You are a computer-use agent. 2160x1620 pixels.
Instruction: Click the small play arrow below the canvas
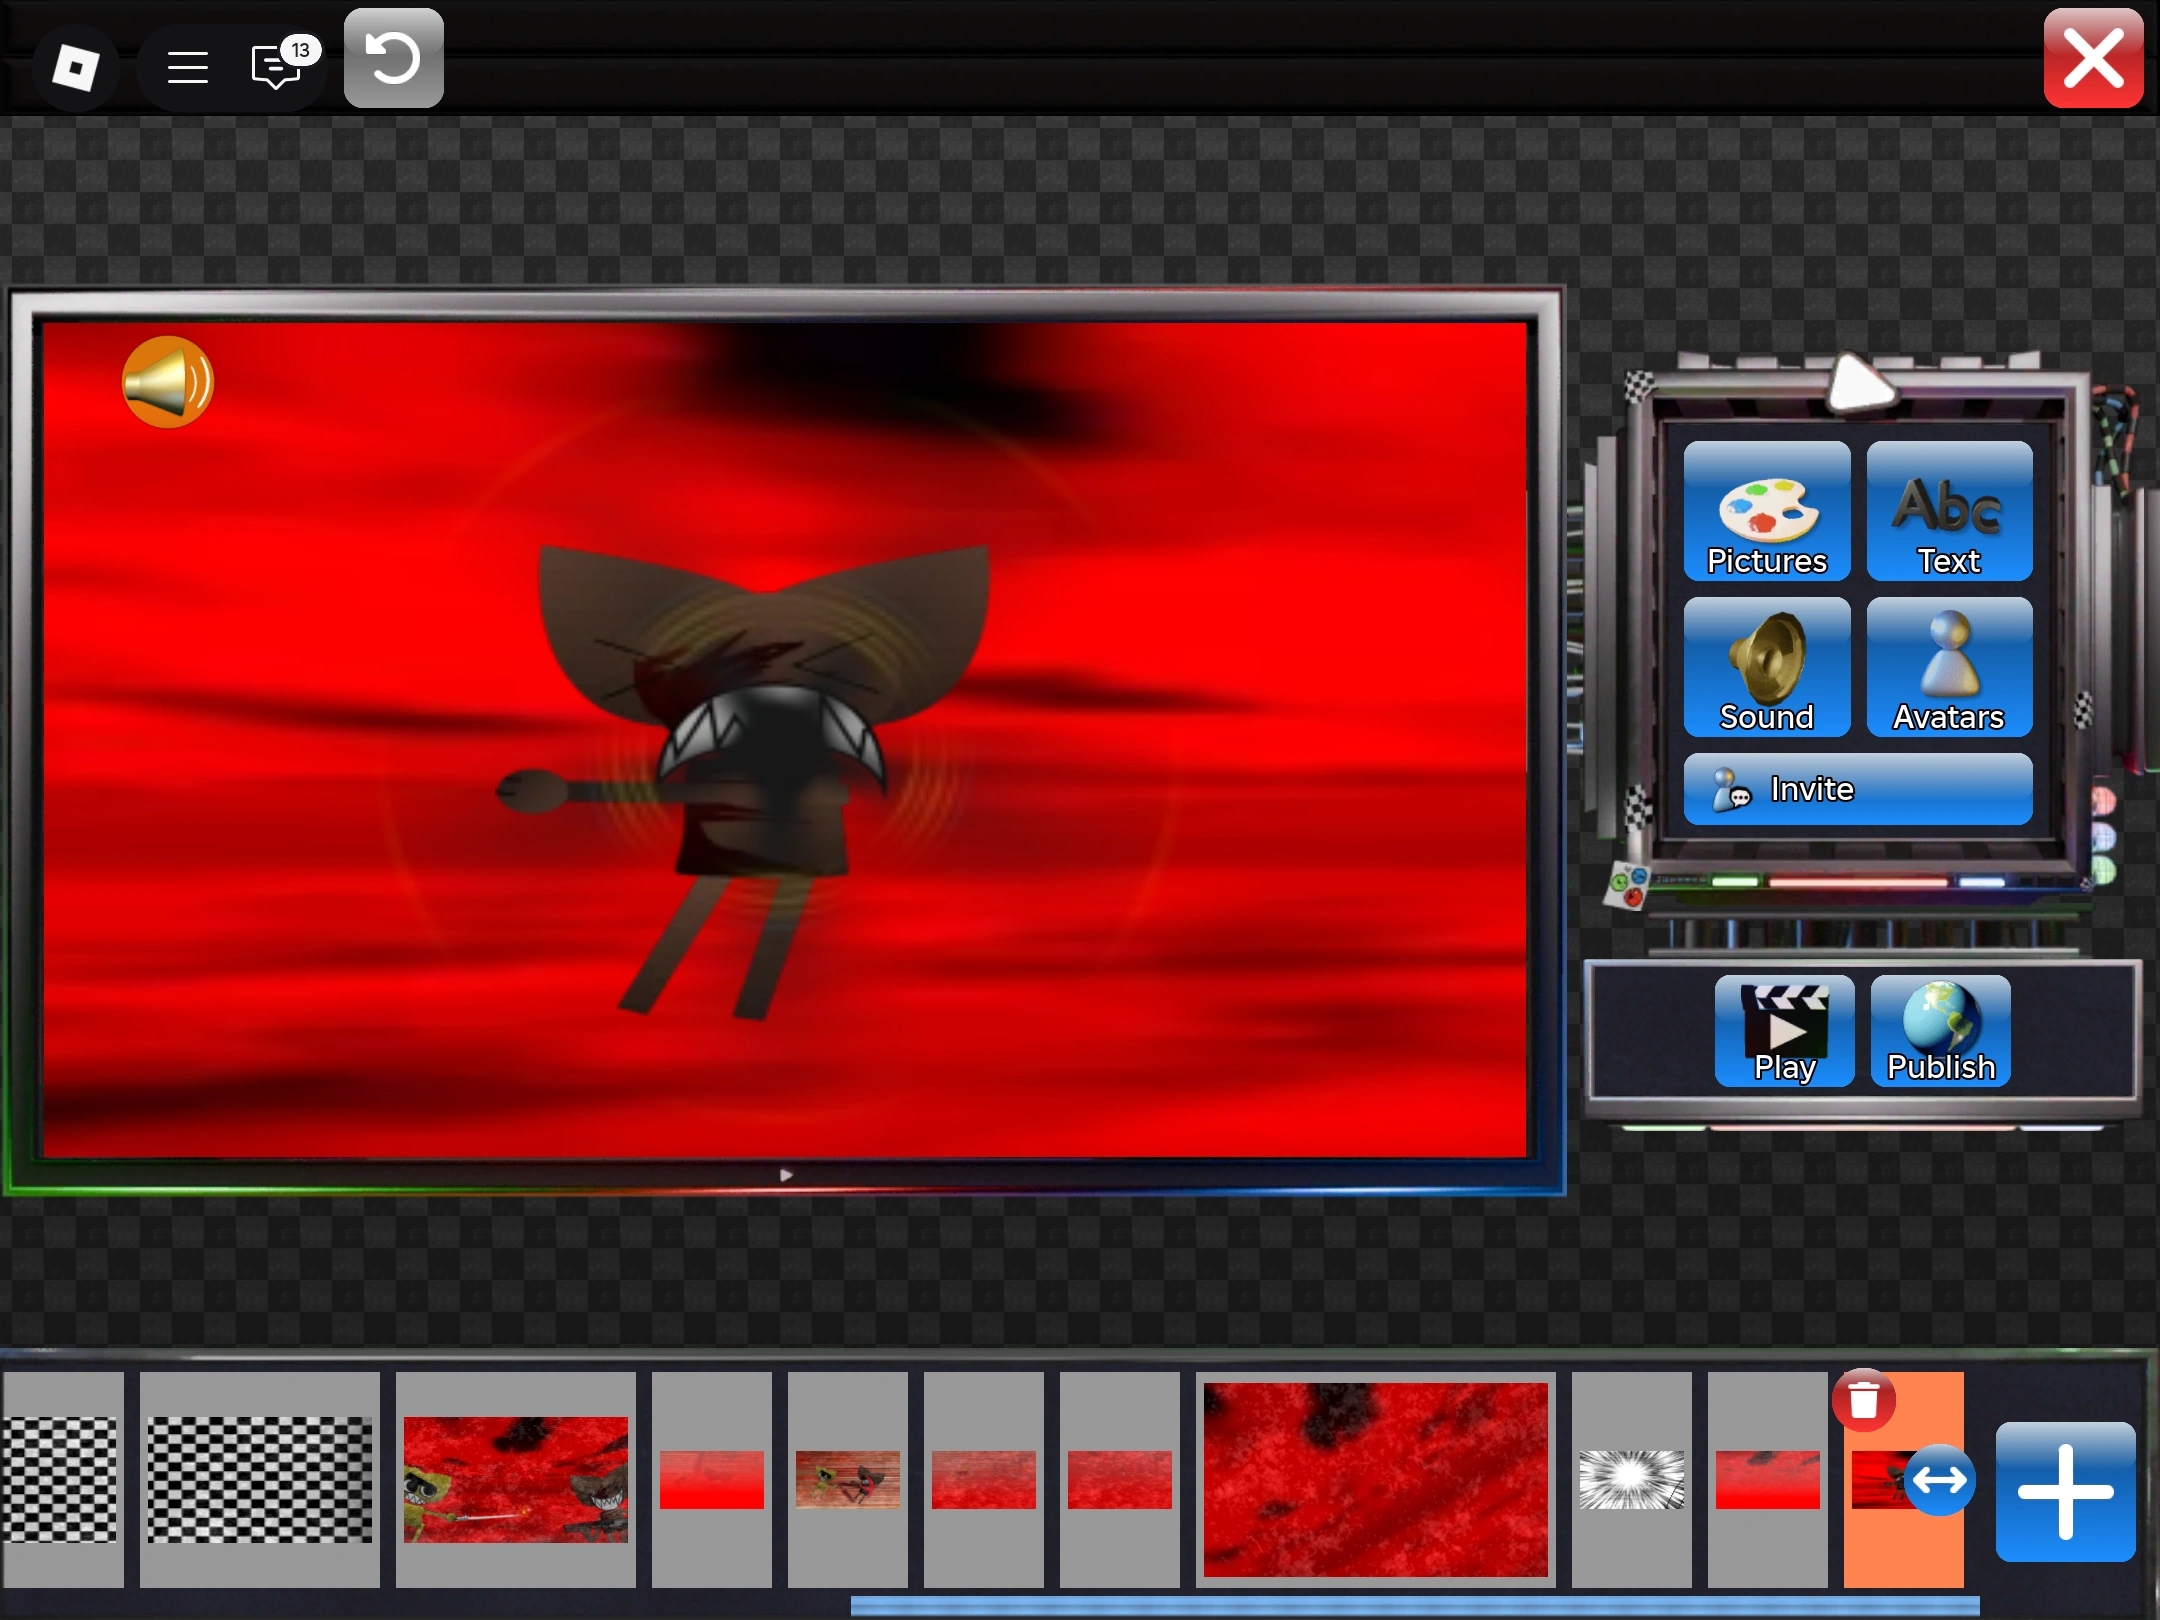[786, 1175]
